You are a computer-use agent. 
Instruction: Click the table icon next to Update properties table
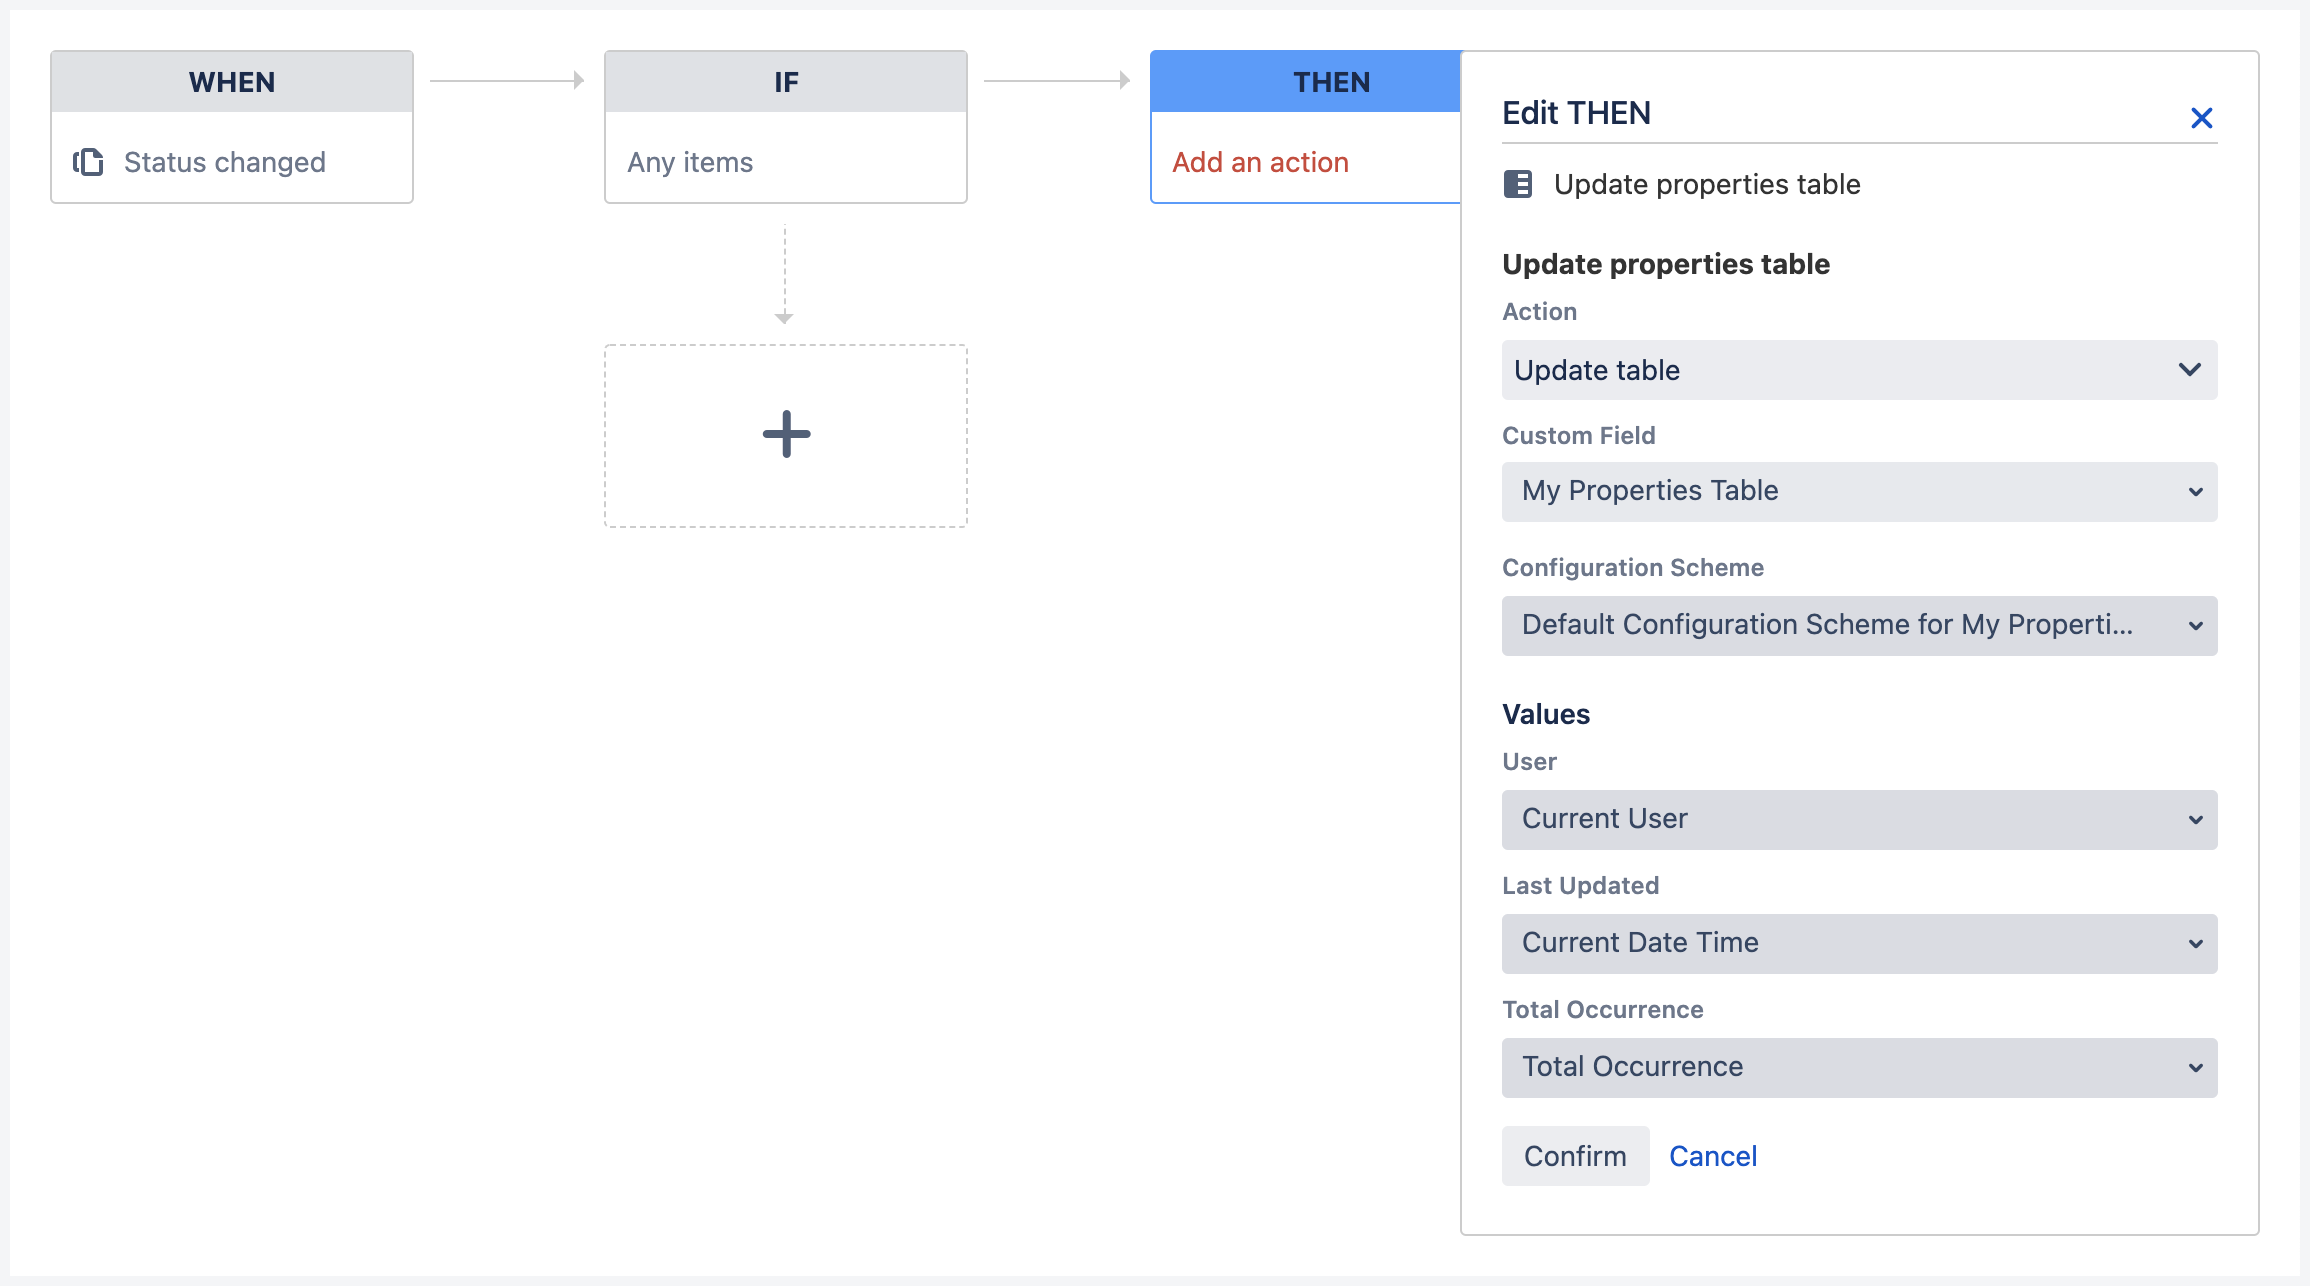pyautogui.click(x=1518, y=185)
